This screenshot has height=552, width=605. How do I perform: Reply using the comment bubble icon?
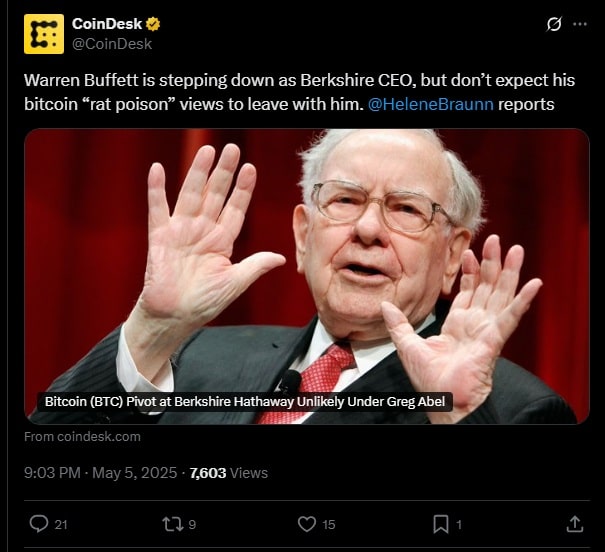pos(39,524)
